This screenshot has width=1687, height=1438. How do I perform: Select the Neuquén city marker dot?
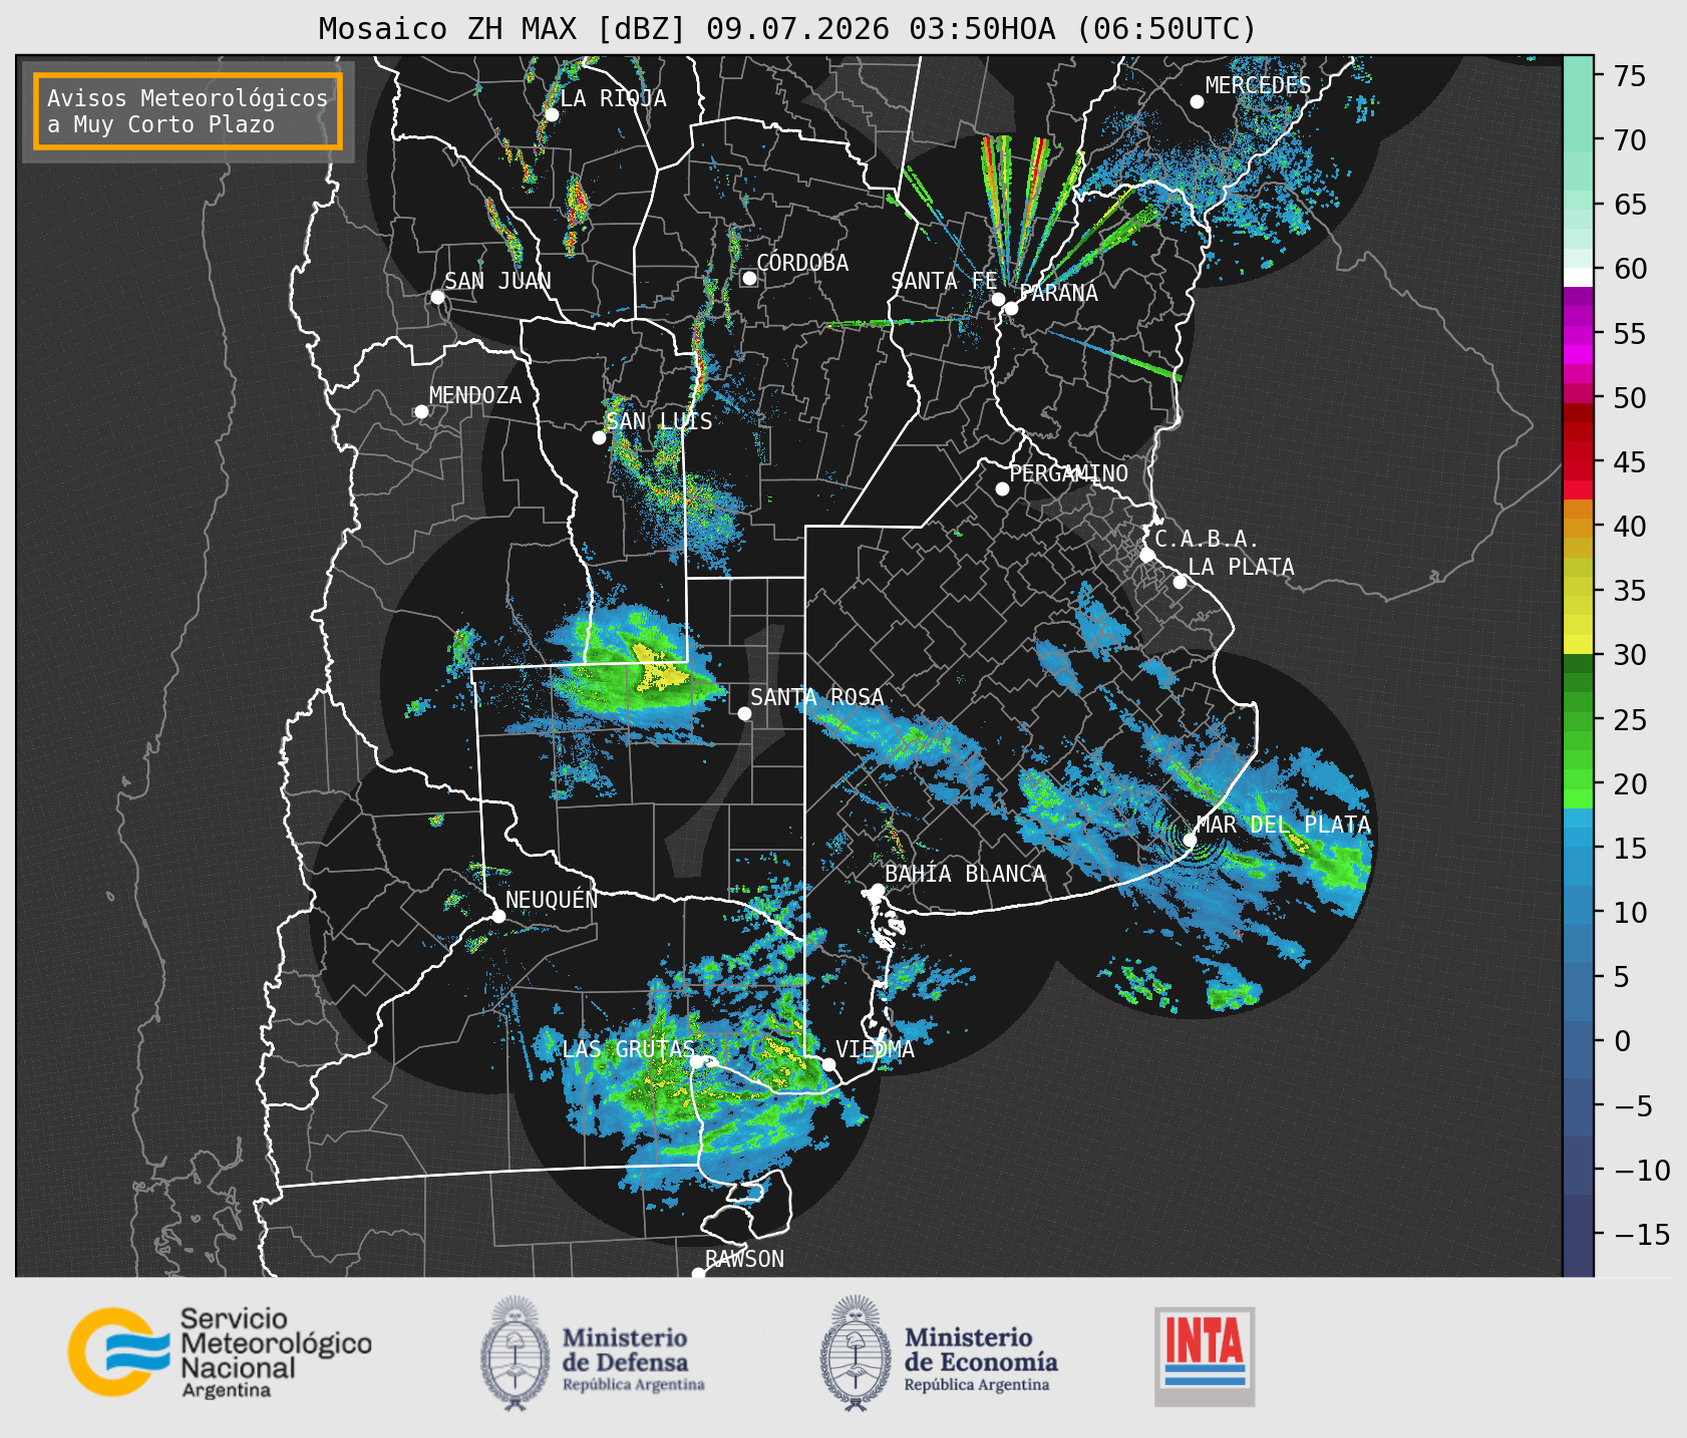click(x=498, y=916)
